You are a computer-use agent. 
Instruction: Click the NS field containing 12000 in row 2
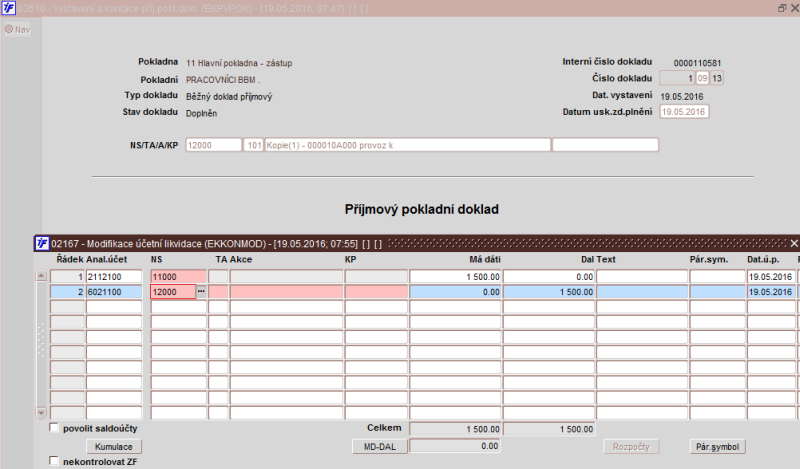[x=173, y=292]
